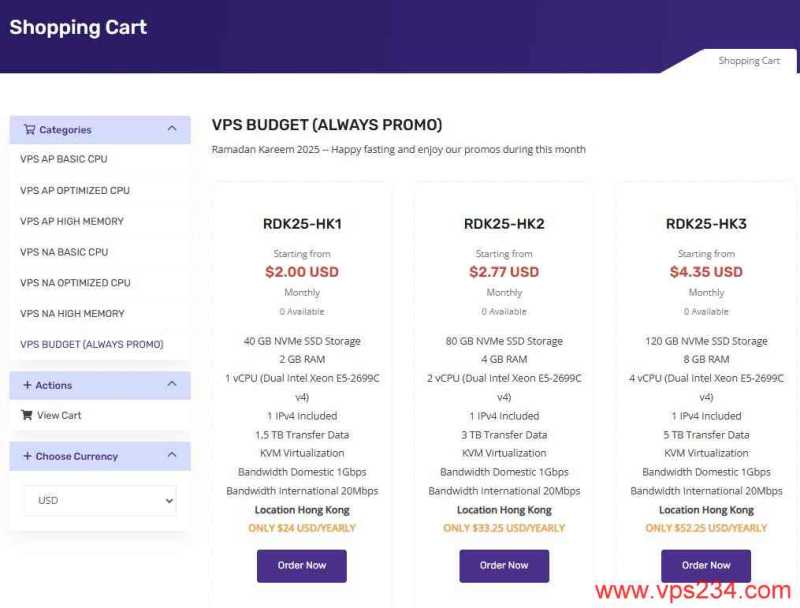The image size is (800, 608).
Task: Select VPS AP BASIC CPU category
Action: 64,159
